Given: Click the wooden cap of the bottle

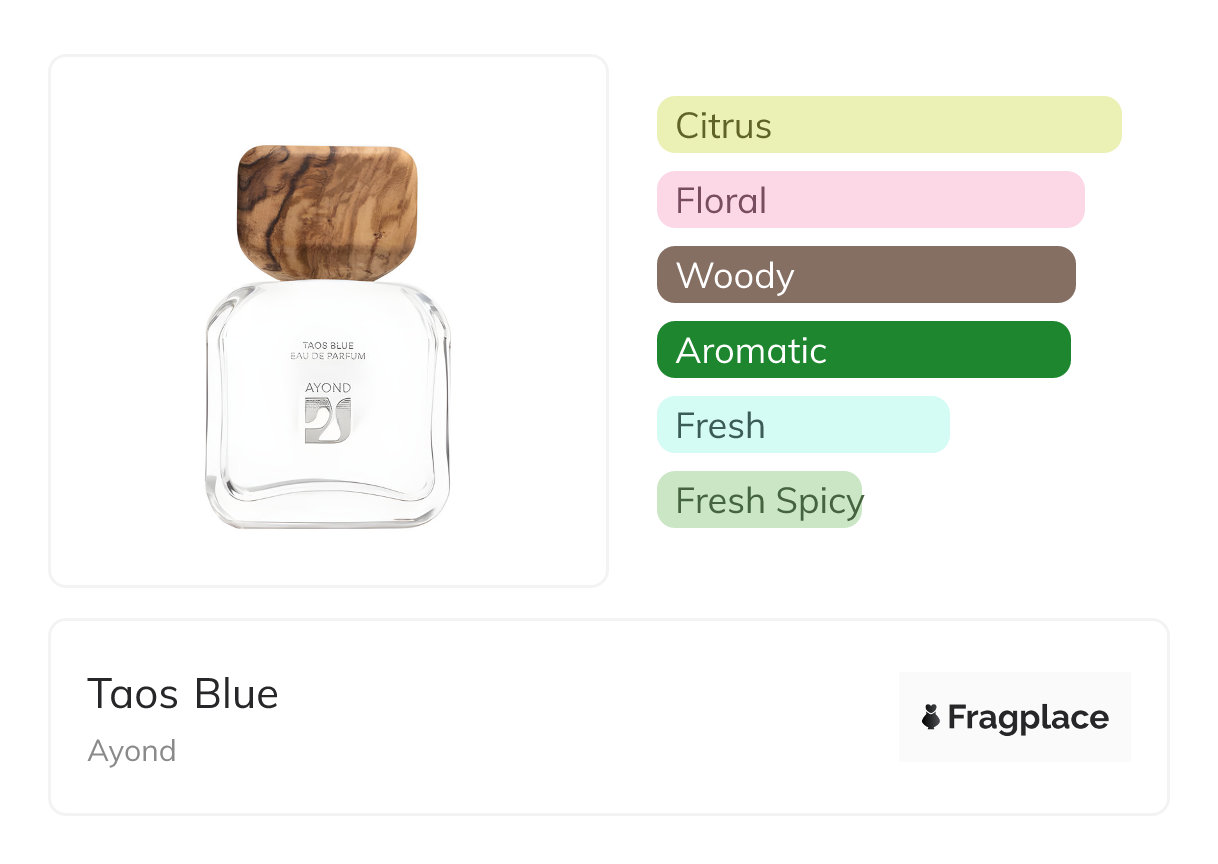Looking at the screenshot, I should (327, 211).
